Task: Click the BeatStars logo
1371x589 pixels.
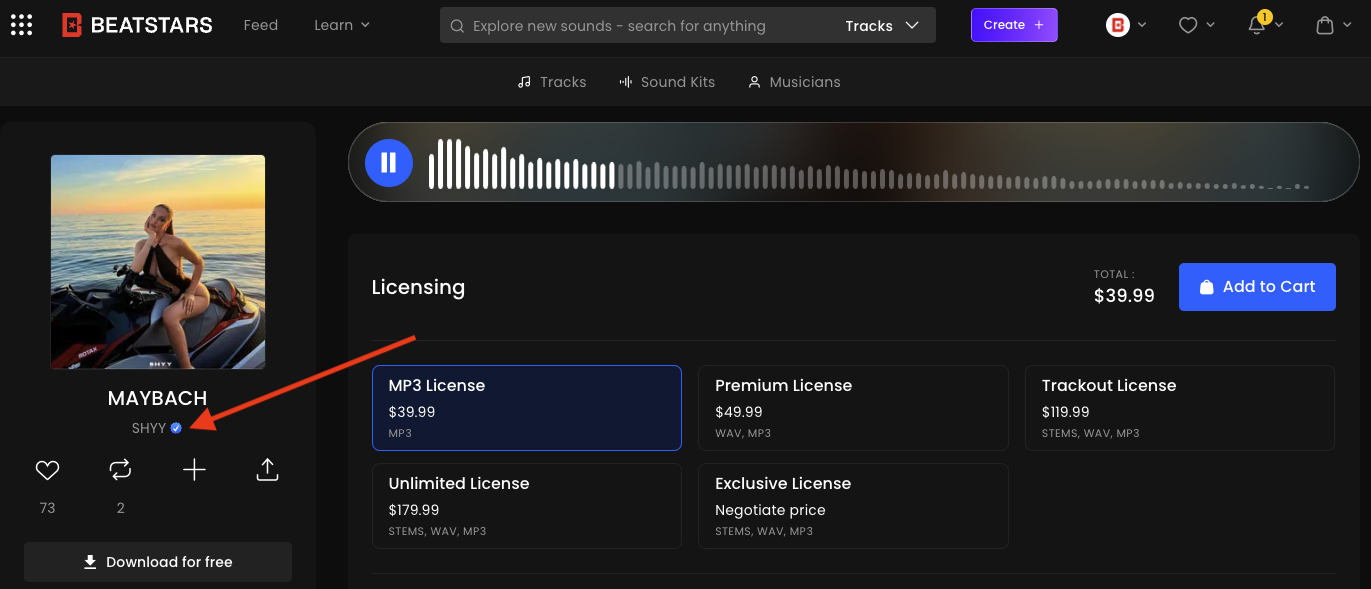Action: [x=137, y=25]
